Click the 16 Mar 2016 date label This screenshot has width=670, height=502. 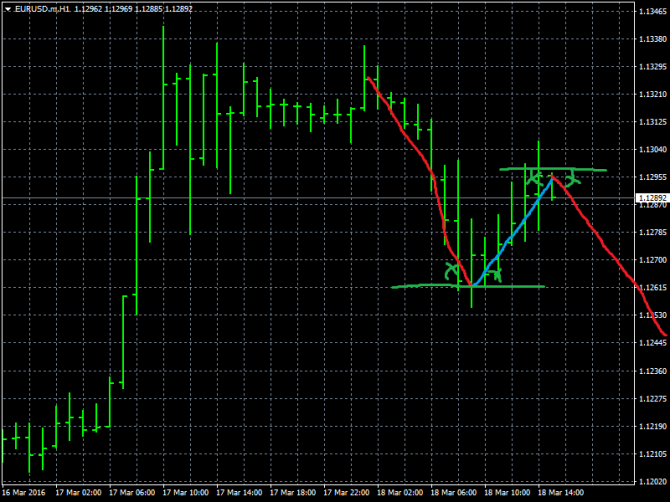[23, 493]
